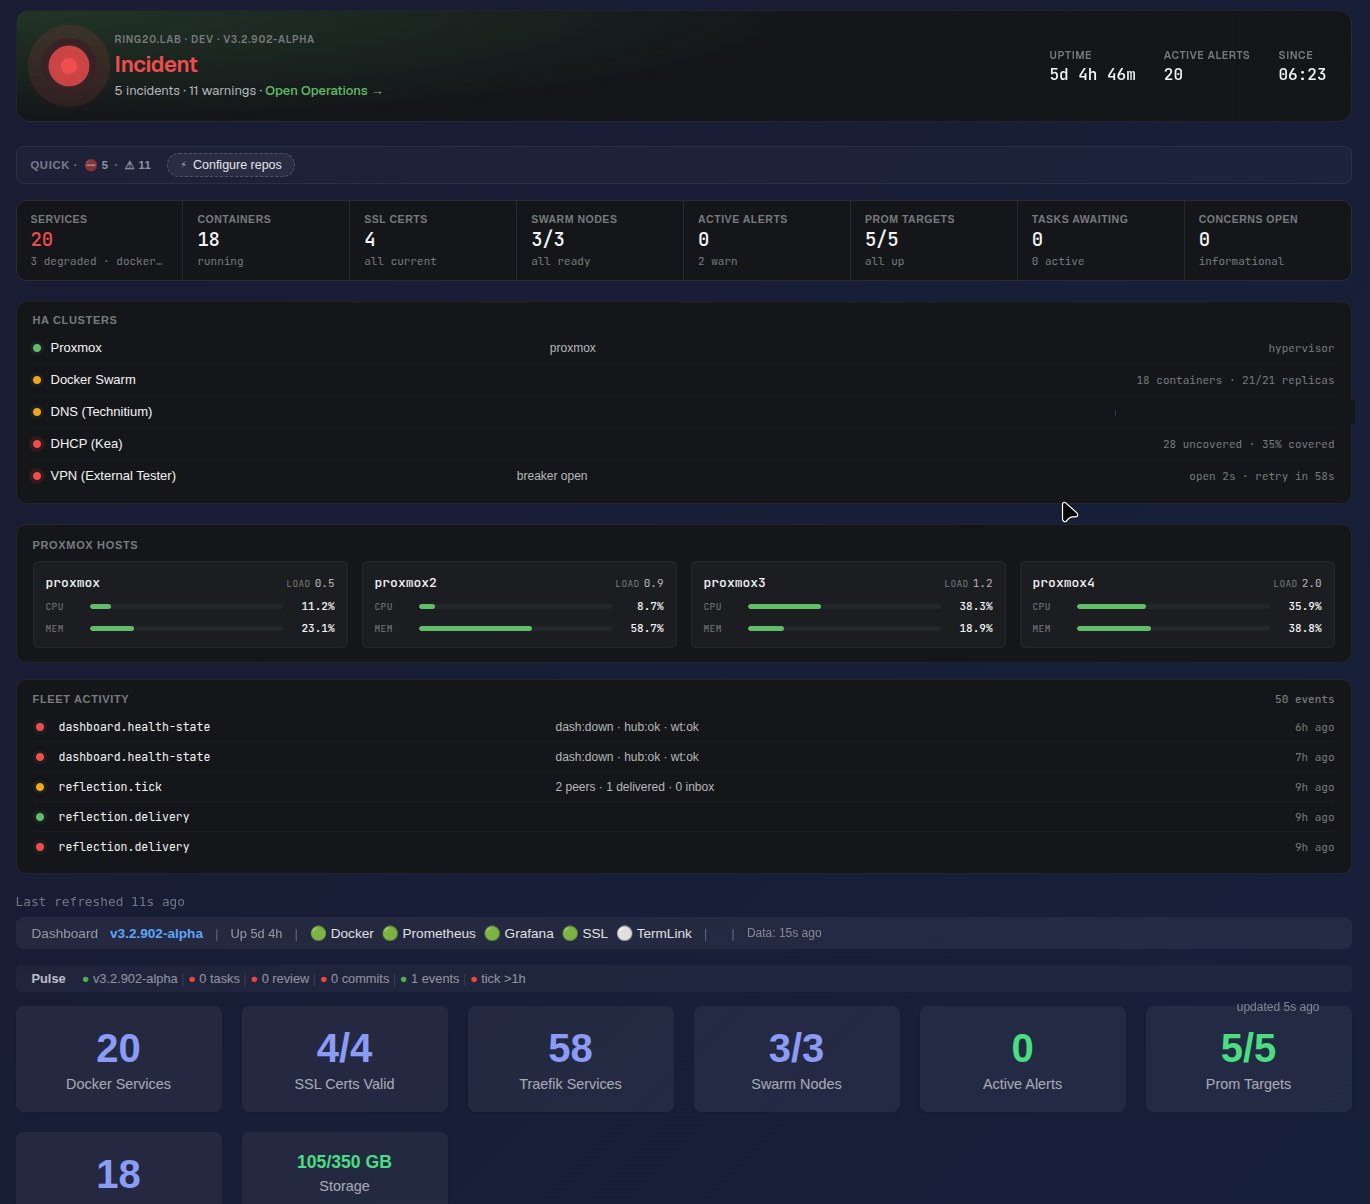The image size is (1370, 1204).
Task: Click proxmox2 MEM usage bar
Action: click(515, 629)
